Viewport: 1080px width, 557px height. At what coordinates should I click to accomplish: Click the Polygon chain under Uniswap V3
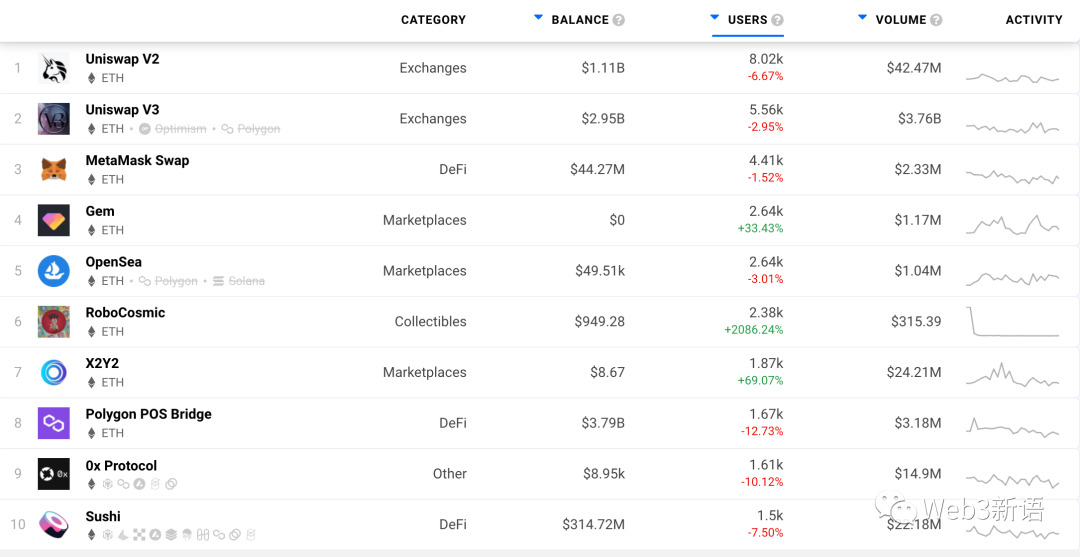click(251, 129)
